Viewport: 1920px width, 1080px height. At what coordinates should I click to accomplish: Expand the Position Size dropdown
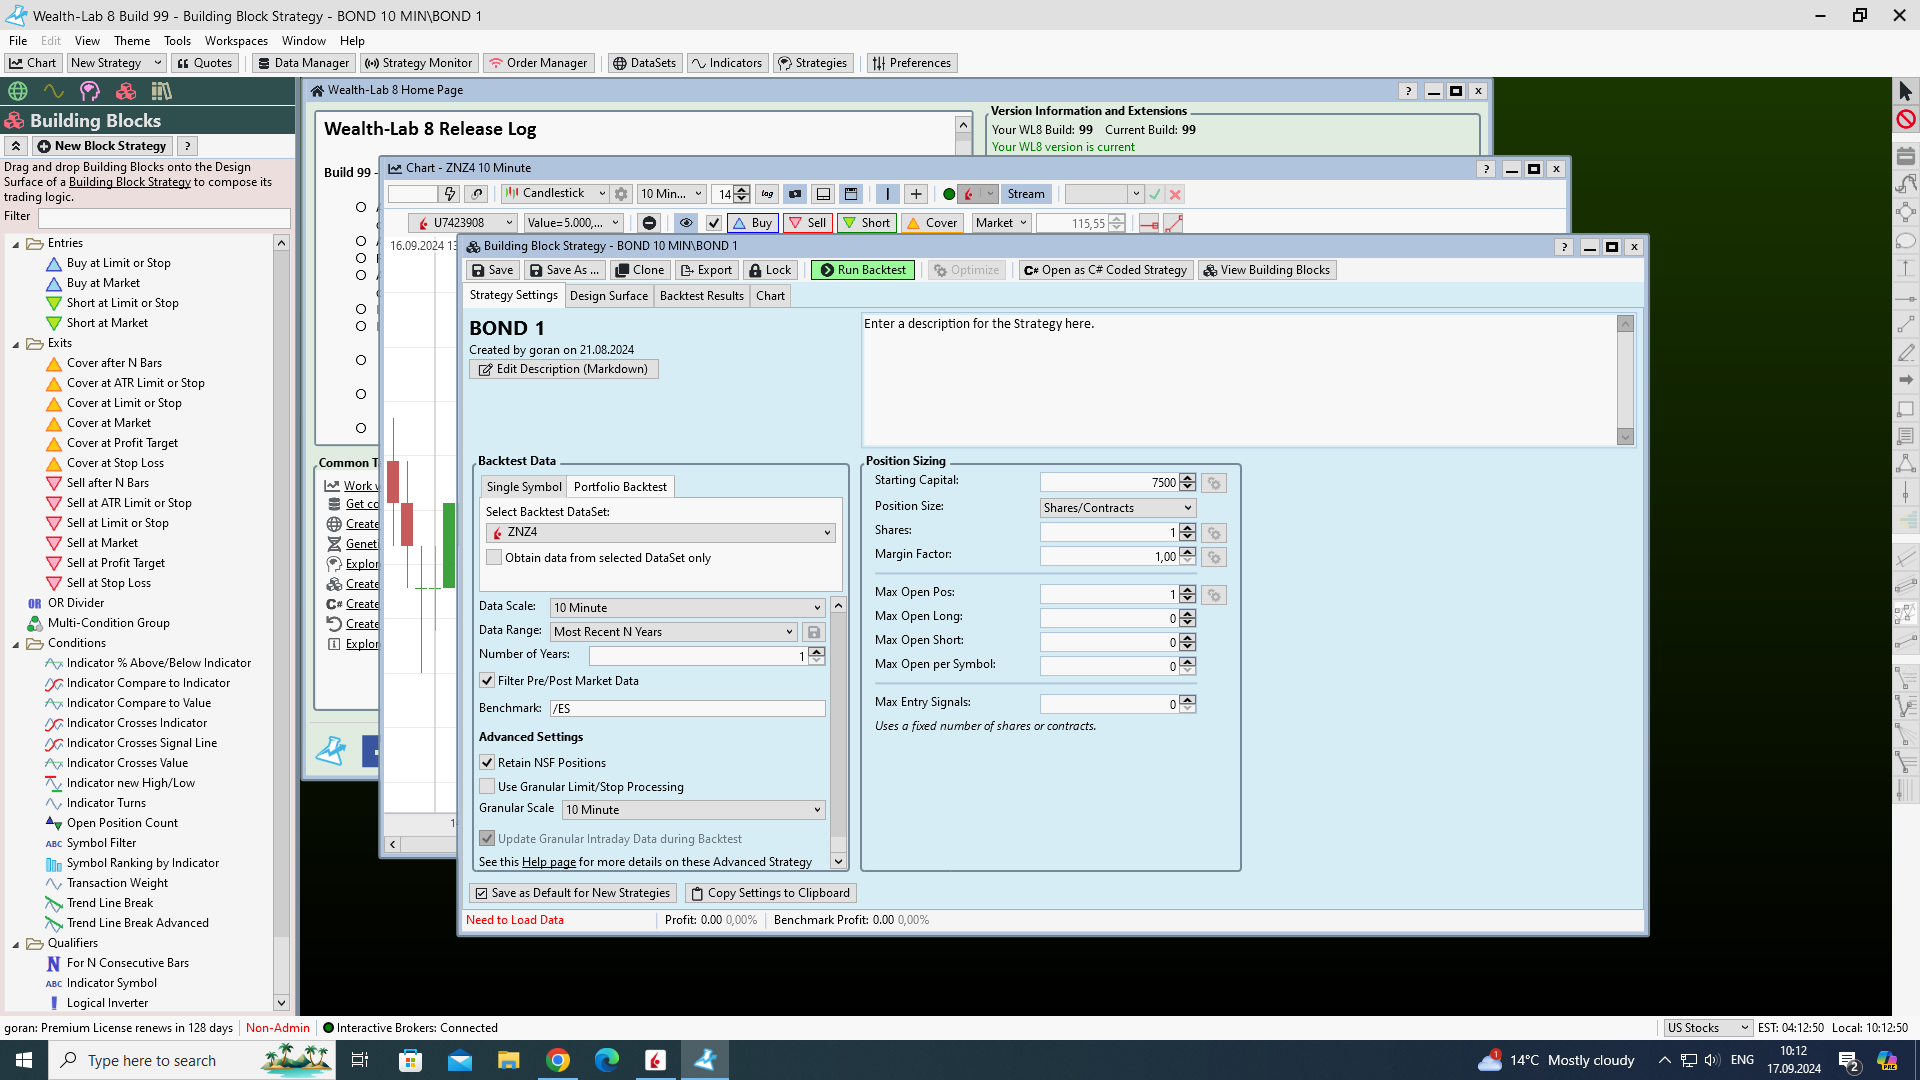1118,508
